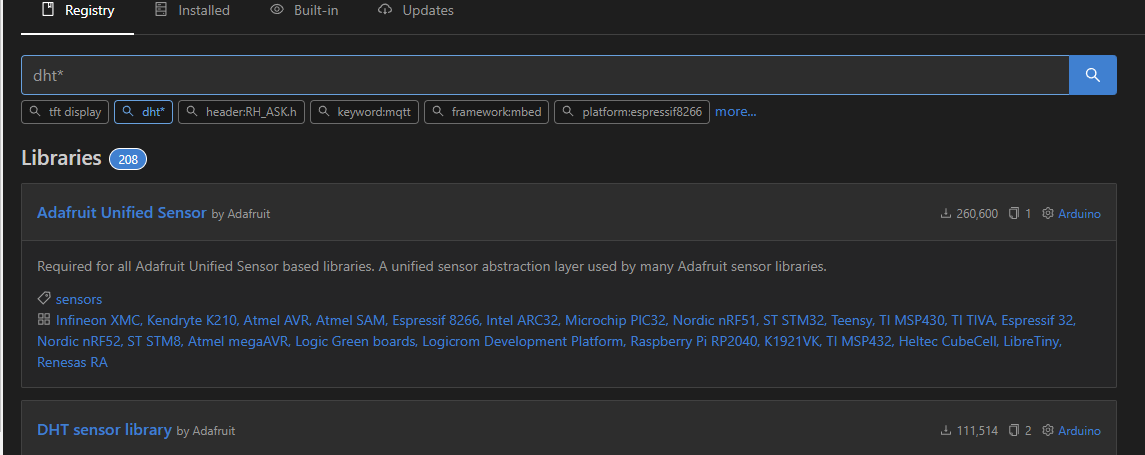The image size is (1145, 455).
Task: Open the Espressif 8266 platform link
Action: 436,321
